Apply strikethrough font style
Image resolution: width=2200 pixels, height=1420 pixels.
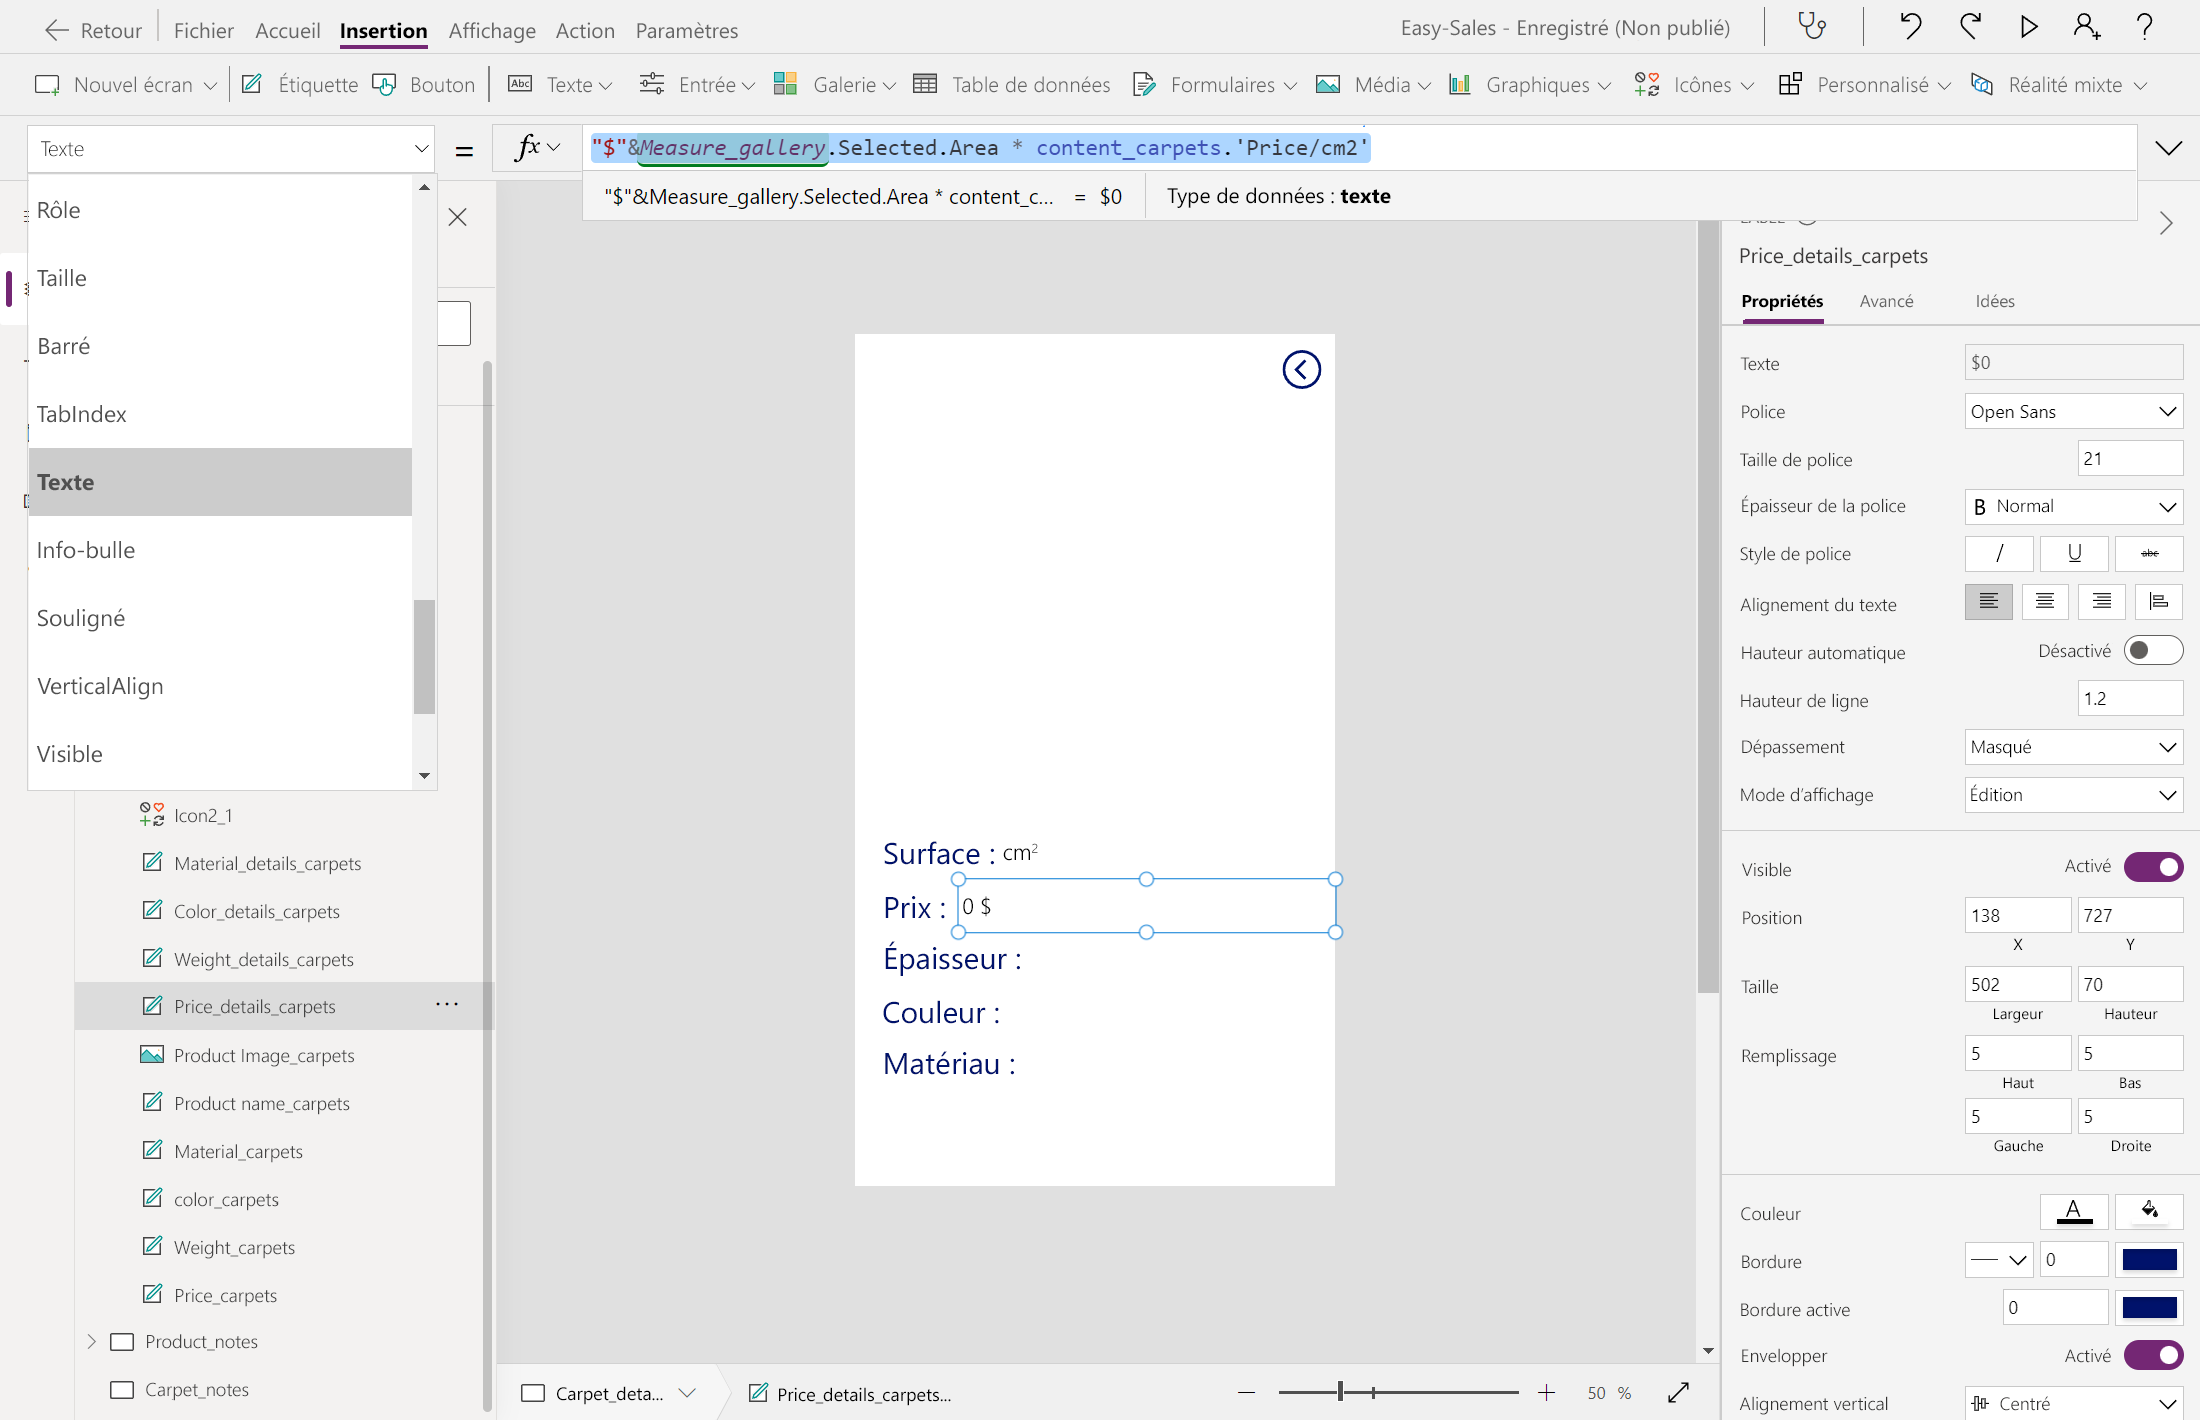2150,553
